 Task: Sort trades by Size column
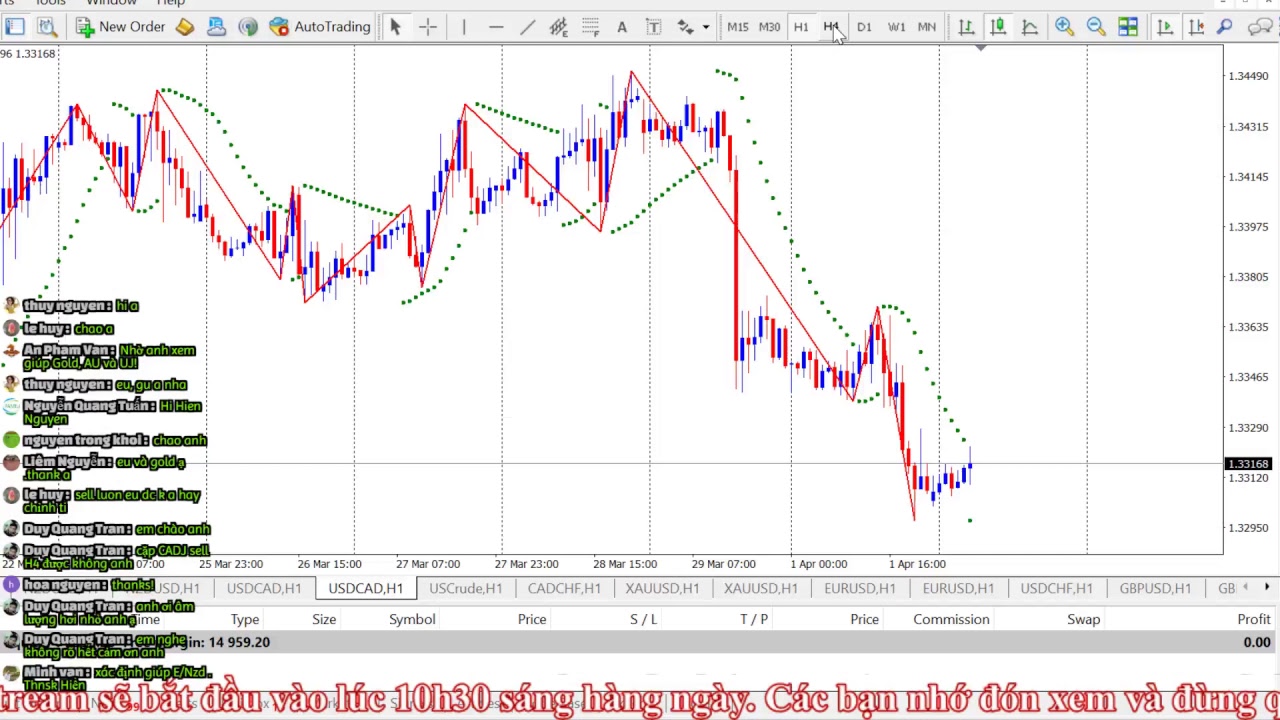point(324,619)
